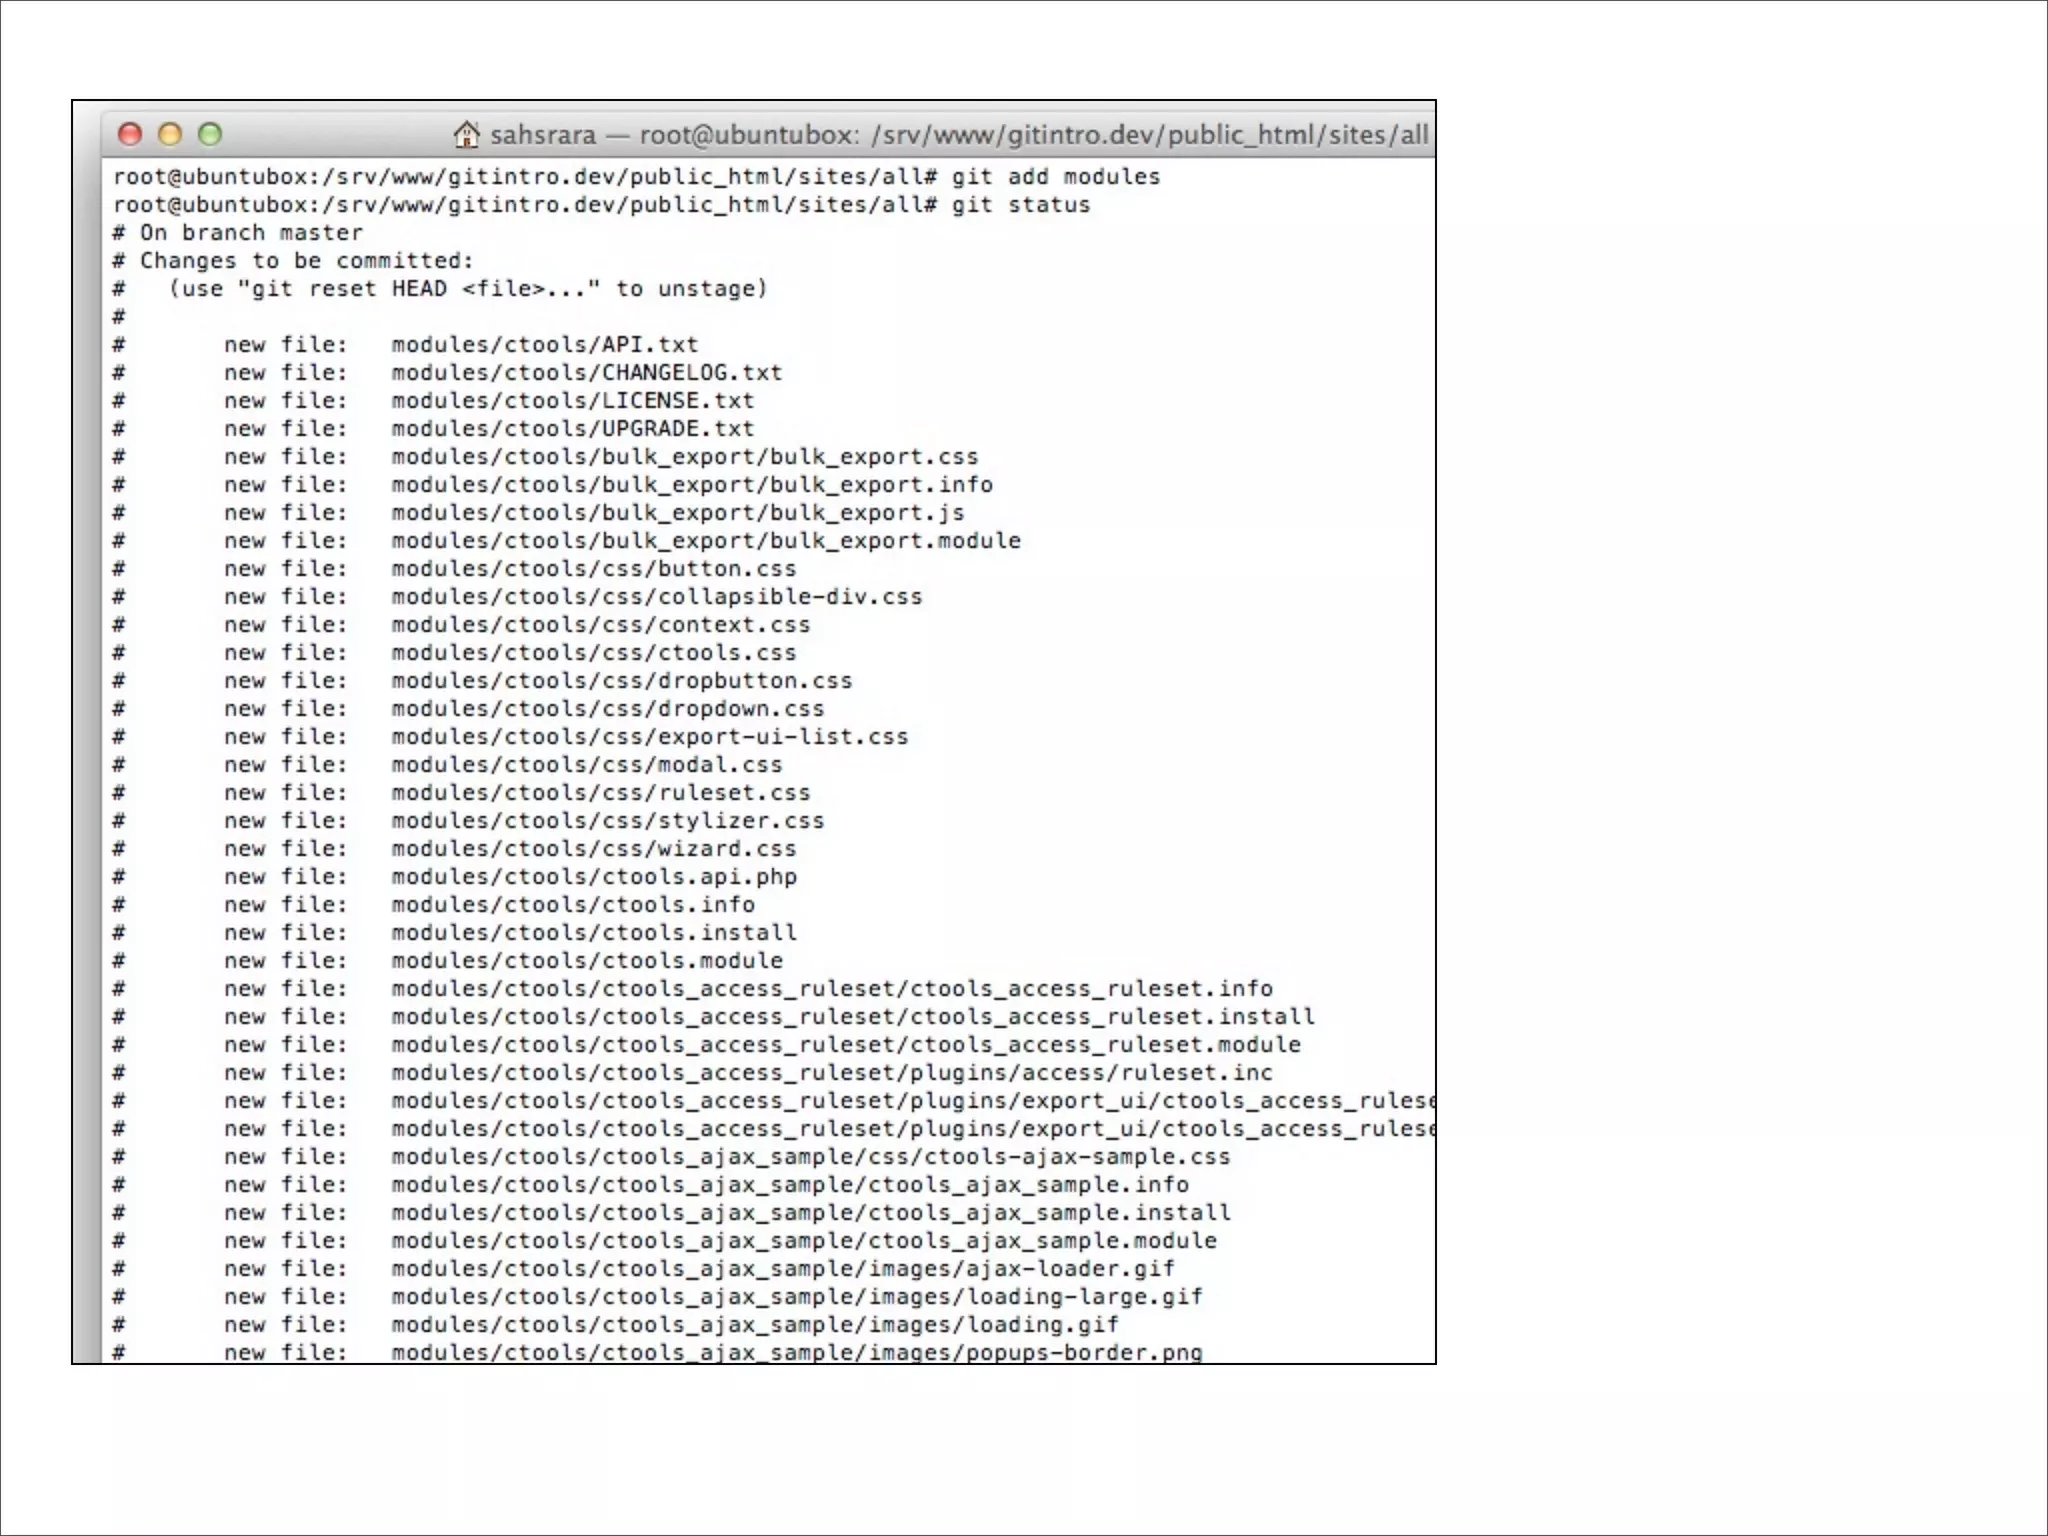Click the 'Changes to be committed:' line

(293, 261)
